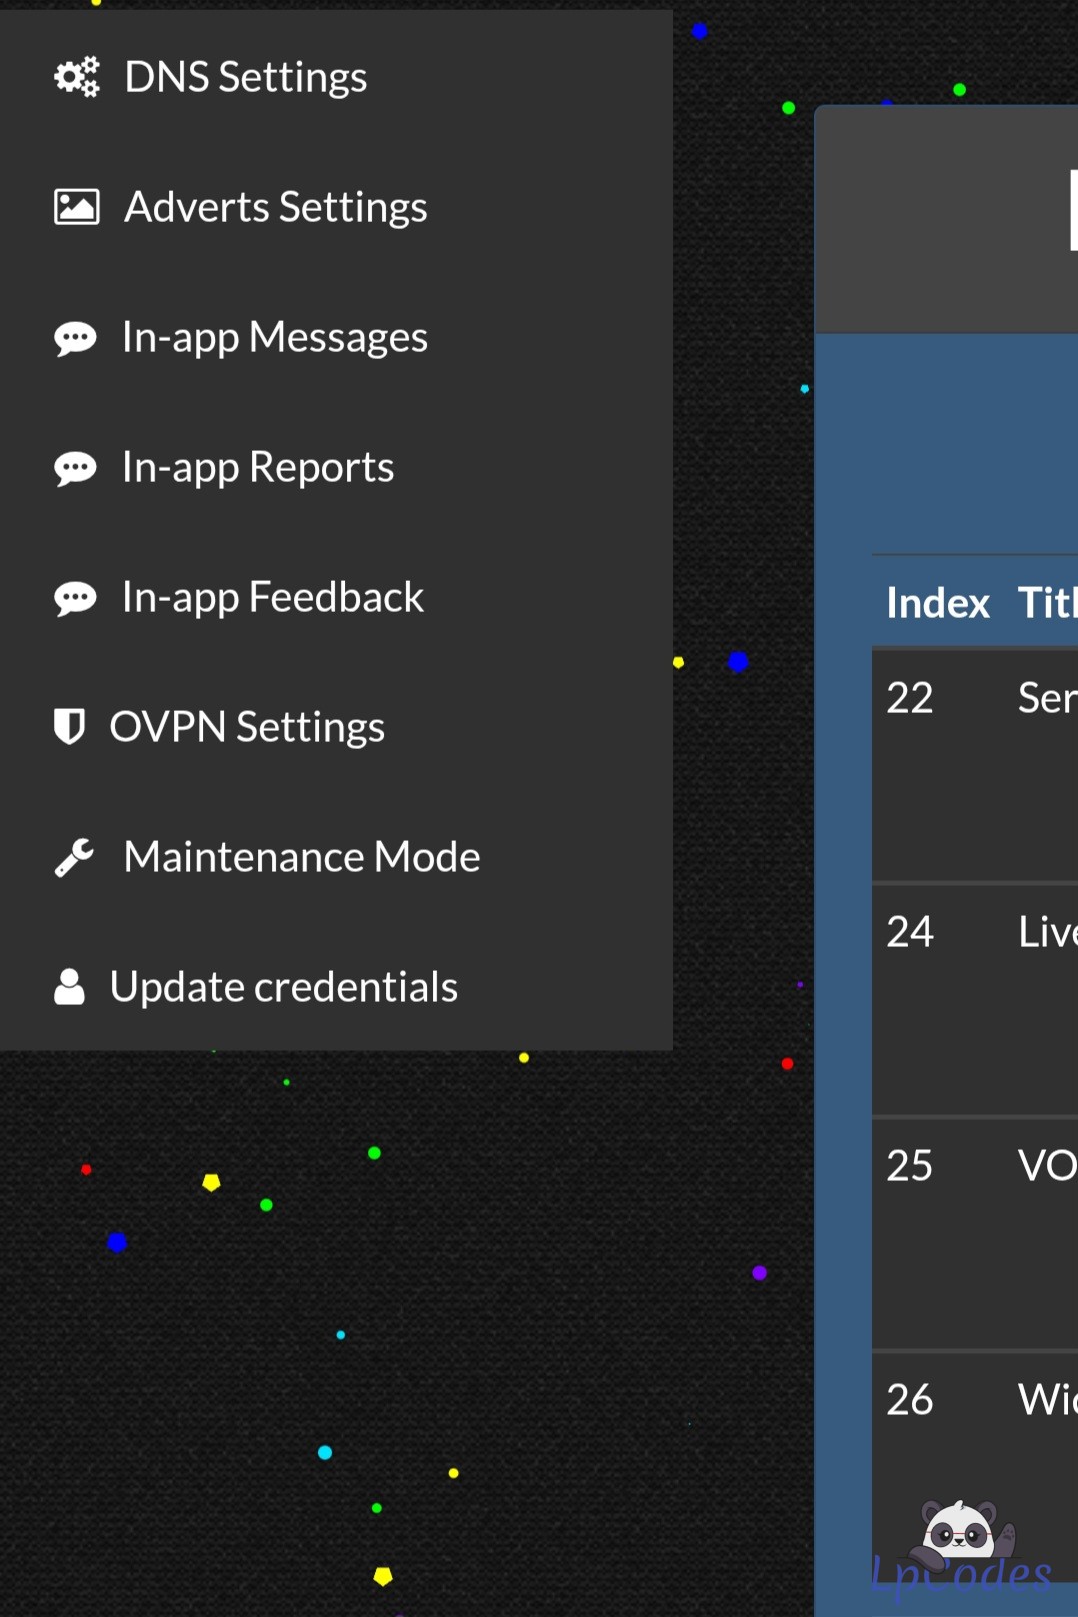Select Maintenance Mode entry
This screenshot has height=1617, width=1078.
click(x=336, y=857)
